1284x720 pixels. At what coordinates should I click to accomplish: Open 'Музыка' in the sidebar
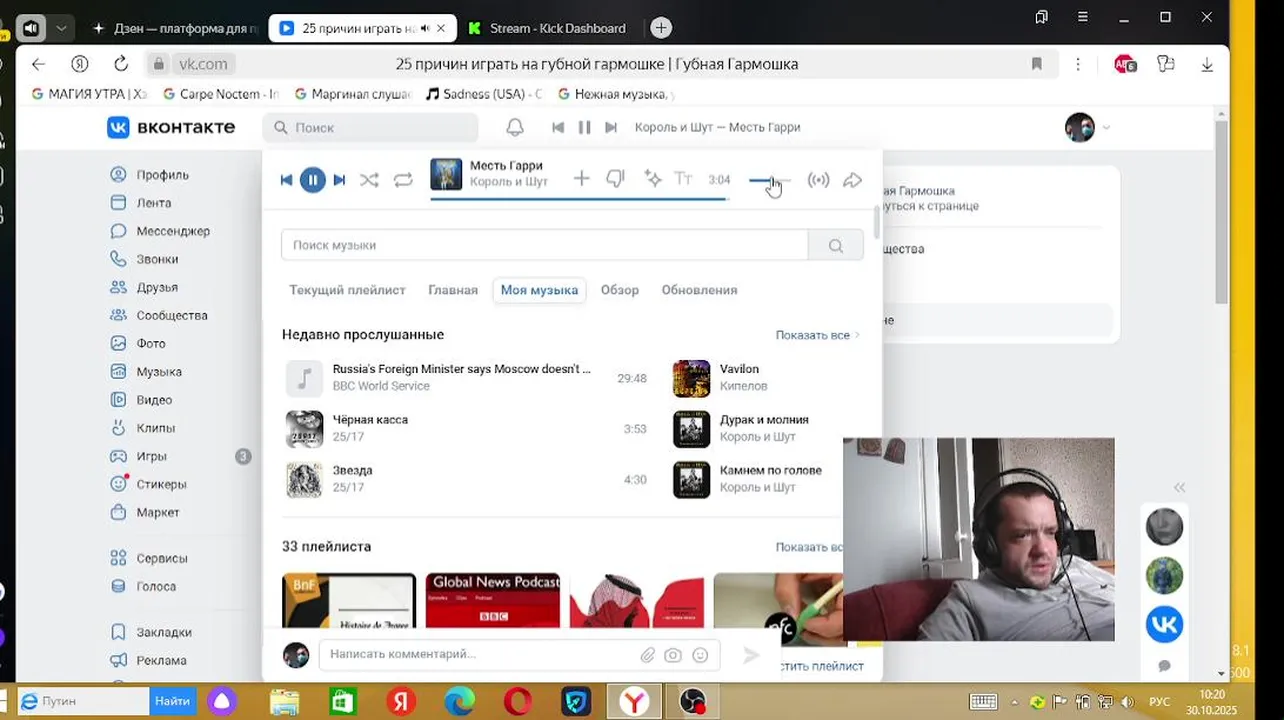(x=159, y=372)
